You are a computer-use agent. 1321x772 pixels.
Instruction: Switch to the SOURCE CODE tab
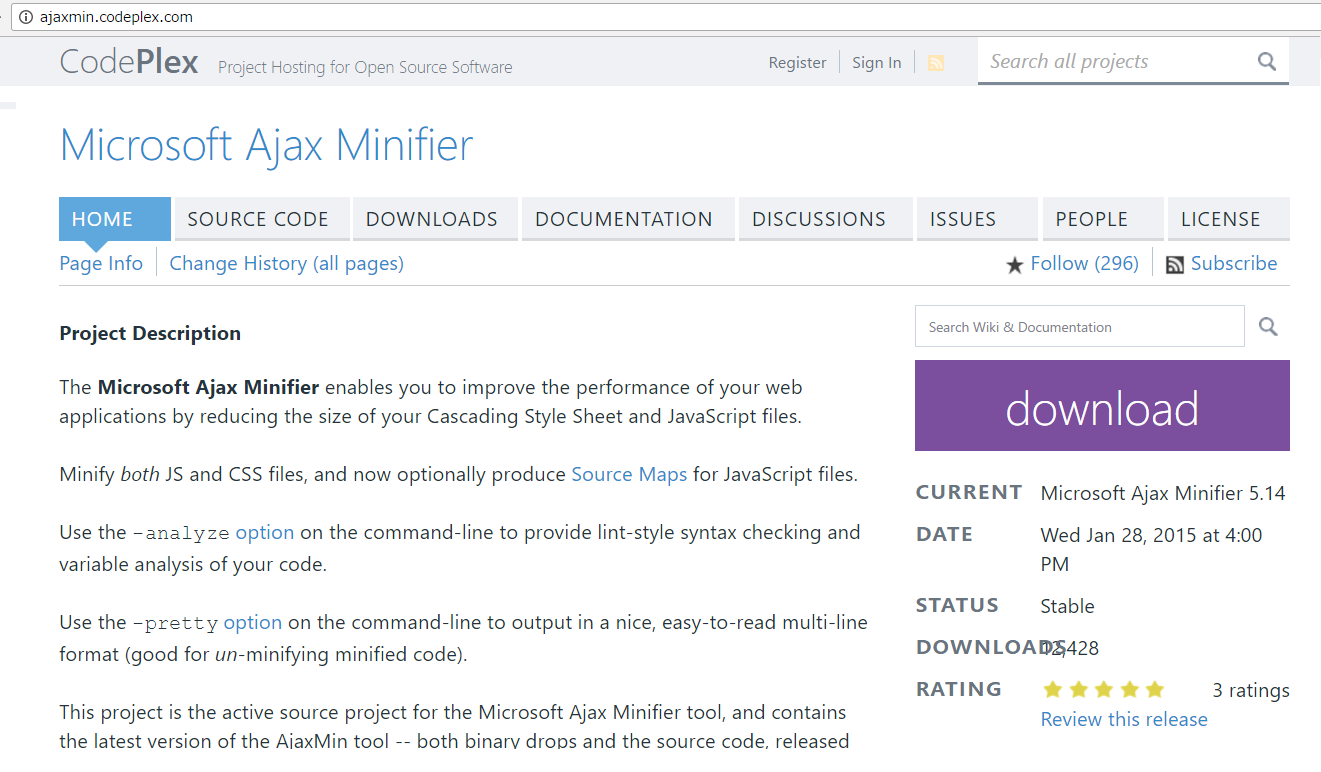tap(262, 219)
